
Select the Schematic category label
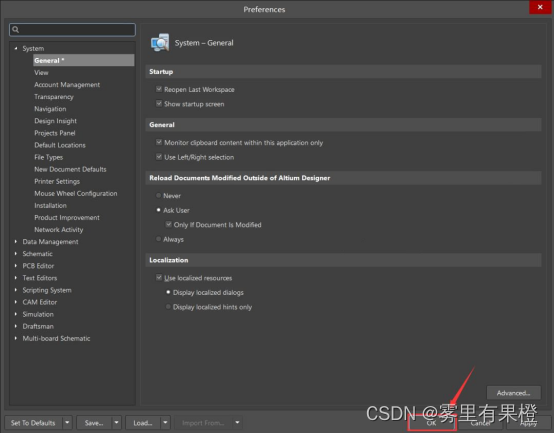37,254
